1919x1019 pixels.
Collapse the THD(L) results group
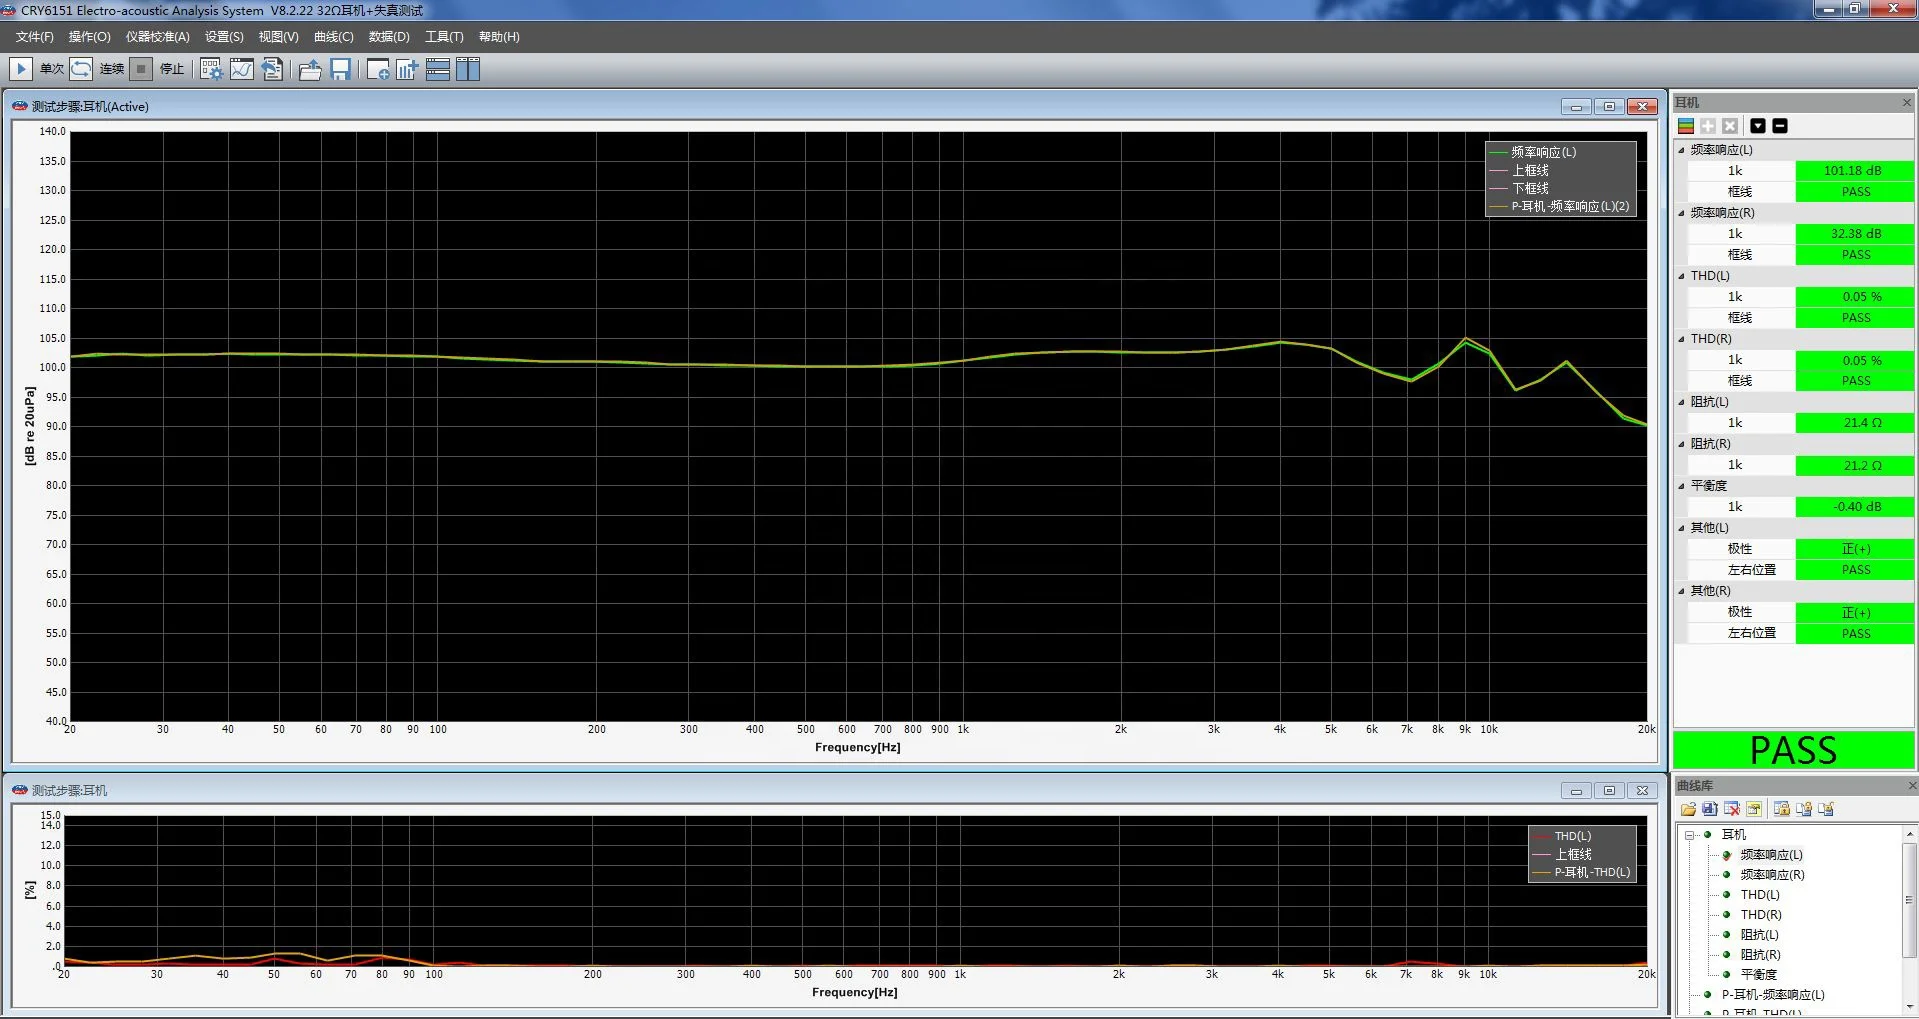pos(1681,276)
